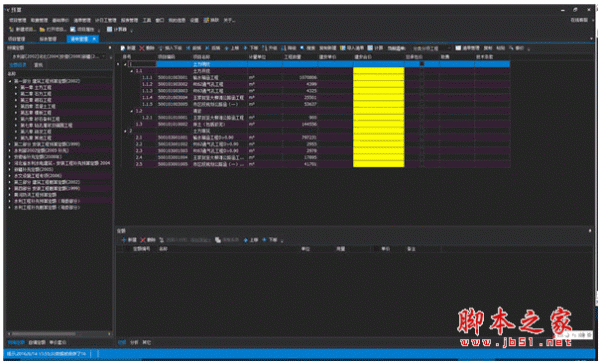Click the 修改 icon at the toolbar end
This screenshot has height=363, width=600.
click(x=511, y=48)
